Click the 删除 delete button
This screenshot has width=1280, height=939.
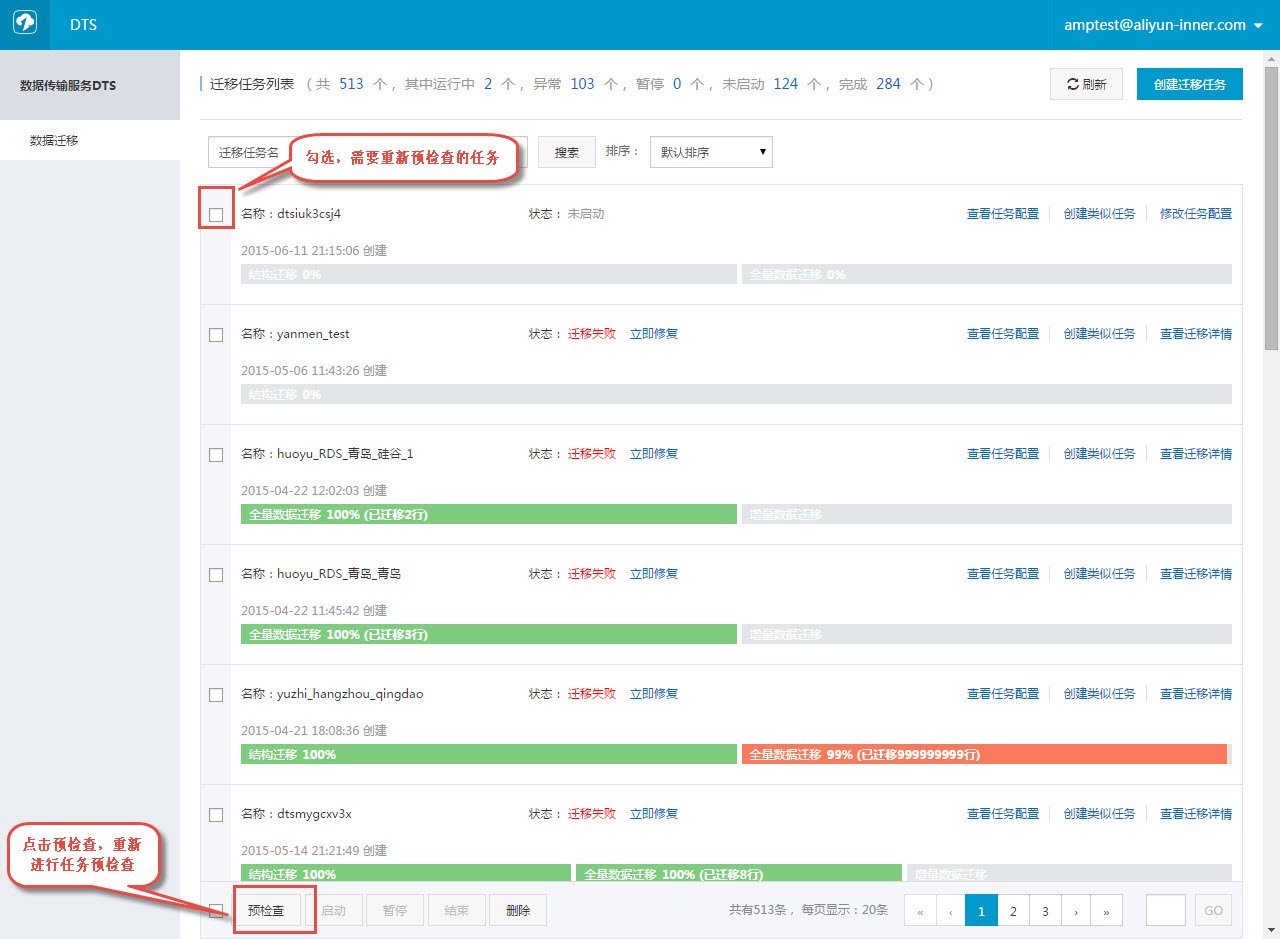518,911
